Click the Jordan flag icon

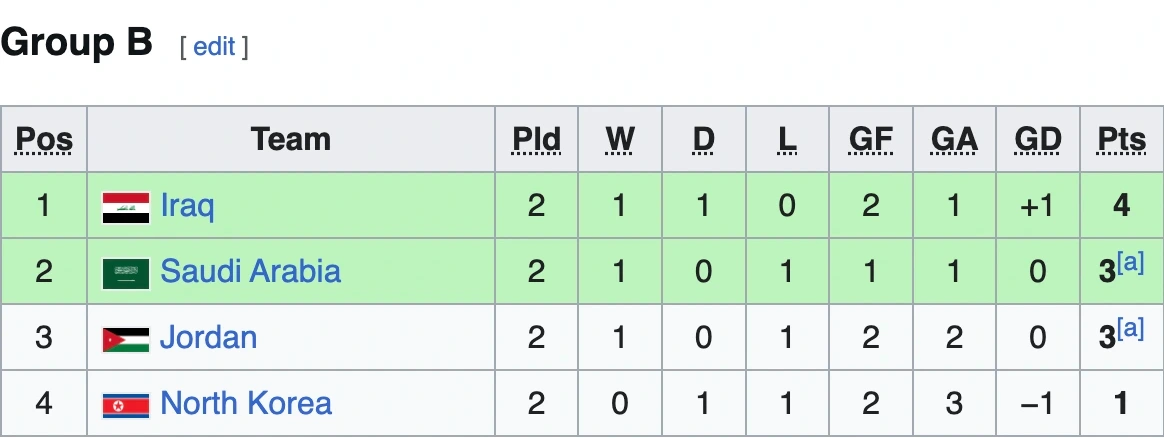(x=126, y=339)
